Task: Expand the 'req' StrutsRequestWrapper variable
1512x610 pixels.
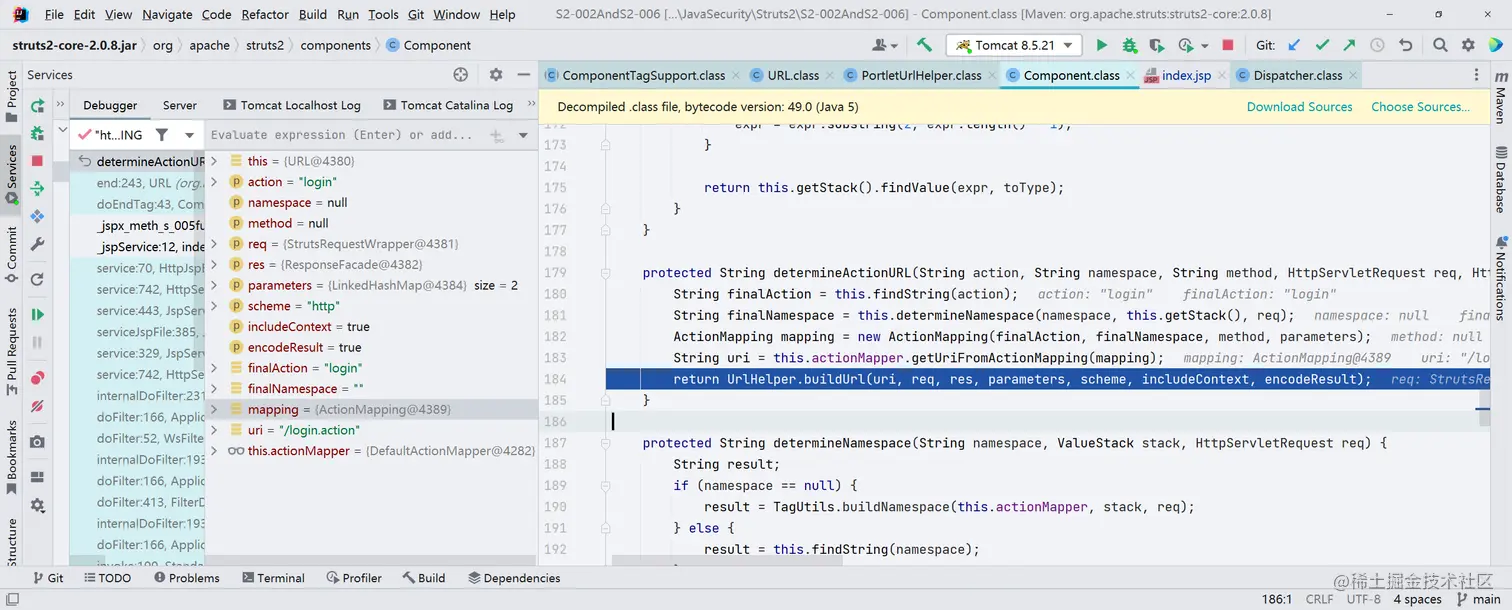Action: [214, 244]
